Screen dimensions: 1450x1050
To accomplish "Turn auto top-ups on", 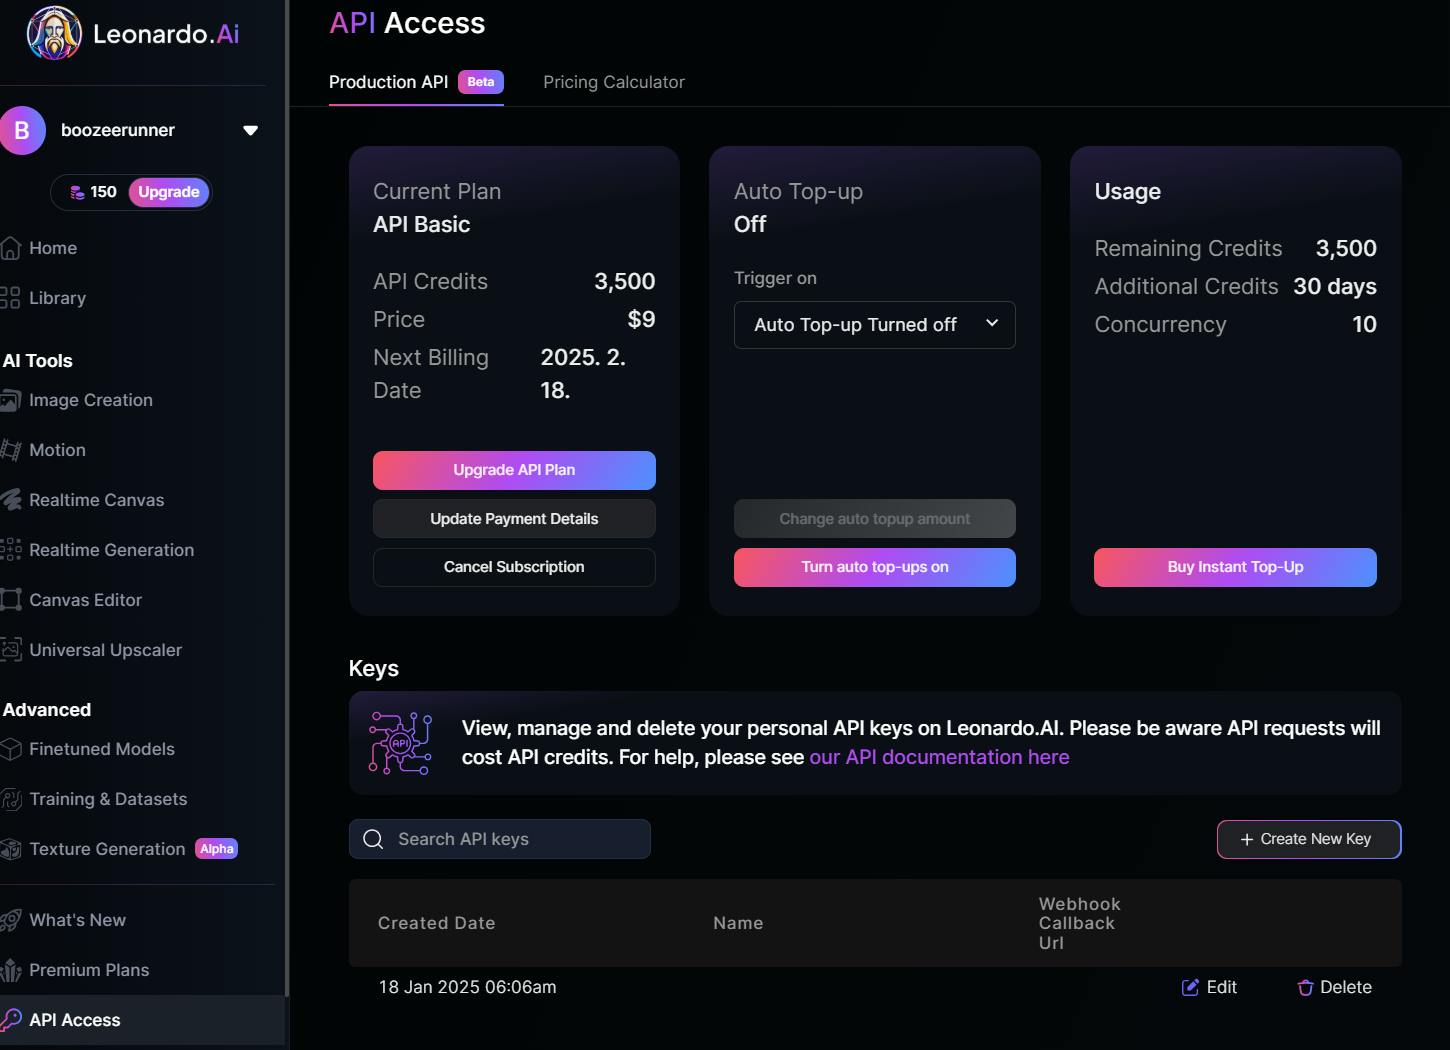I will [874, 567].
